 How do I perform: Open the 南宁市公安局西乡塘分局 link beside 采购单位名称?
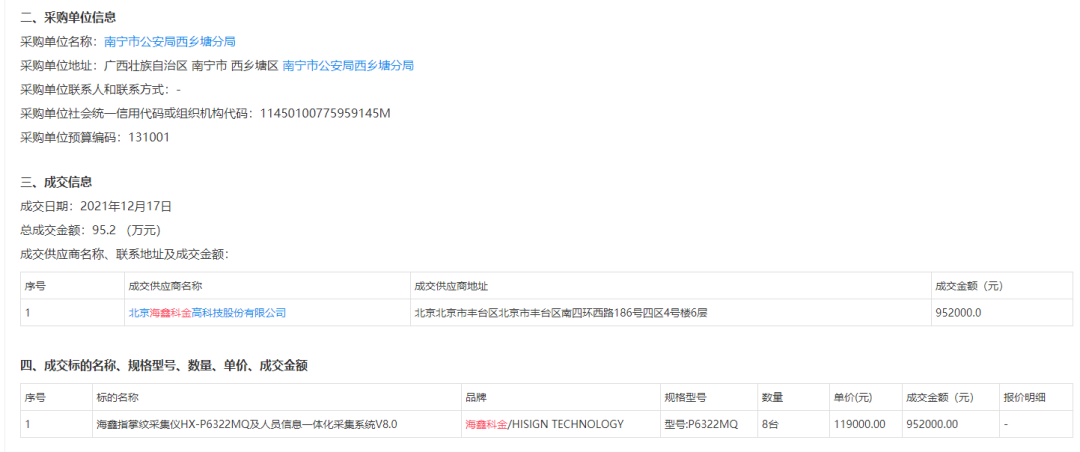[x=169, y=41]
